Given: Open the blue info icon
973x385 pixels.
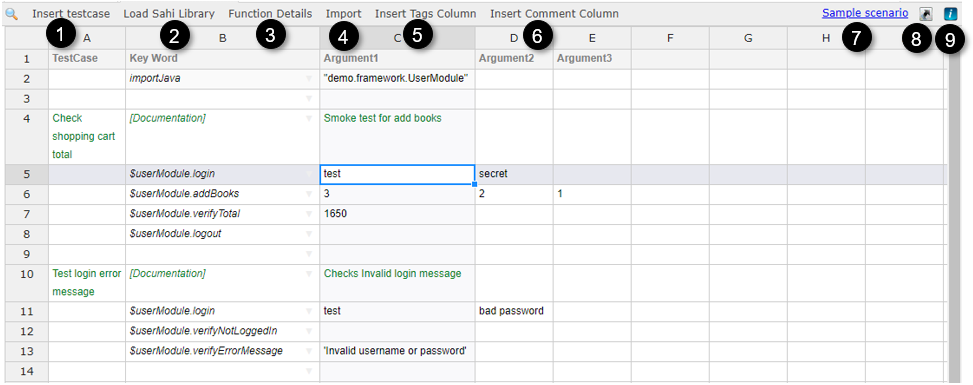Looking at the screenshot, I should tap(949, 14).
